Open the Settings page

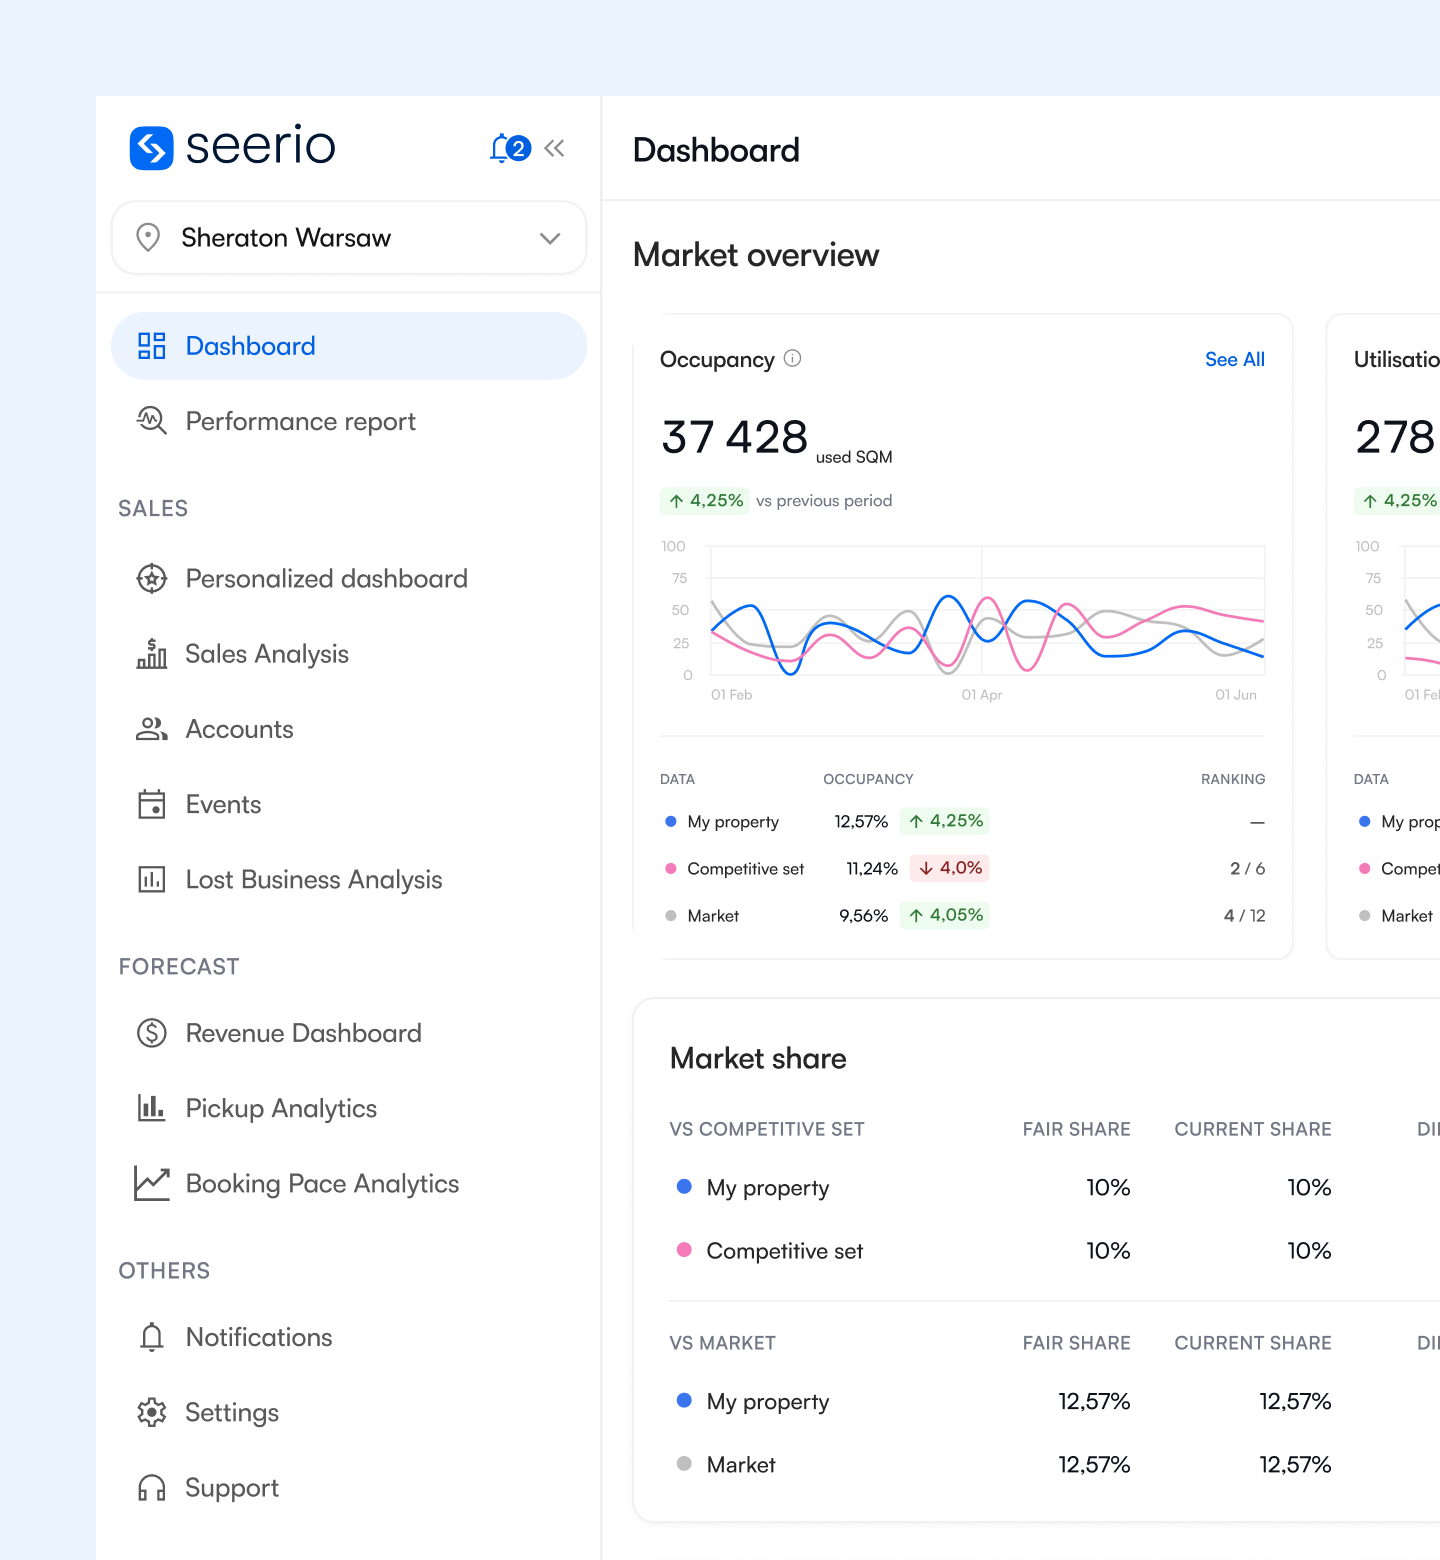231,1412
